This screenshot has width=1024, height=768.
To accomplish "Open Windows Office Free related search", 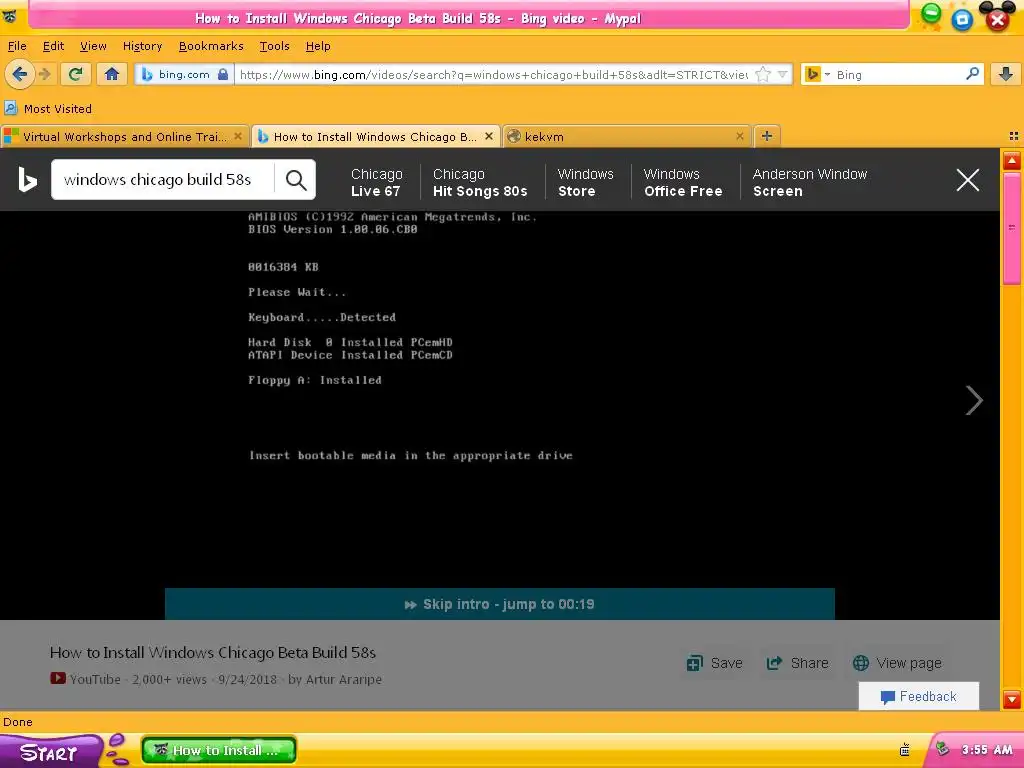I will tap(683, 182).
